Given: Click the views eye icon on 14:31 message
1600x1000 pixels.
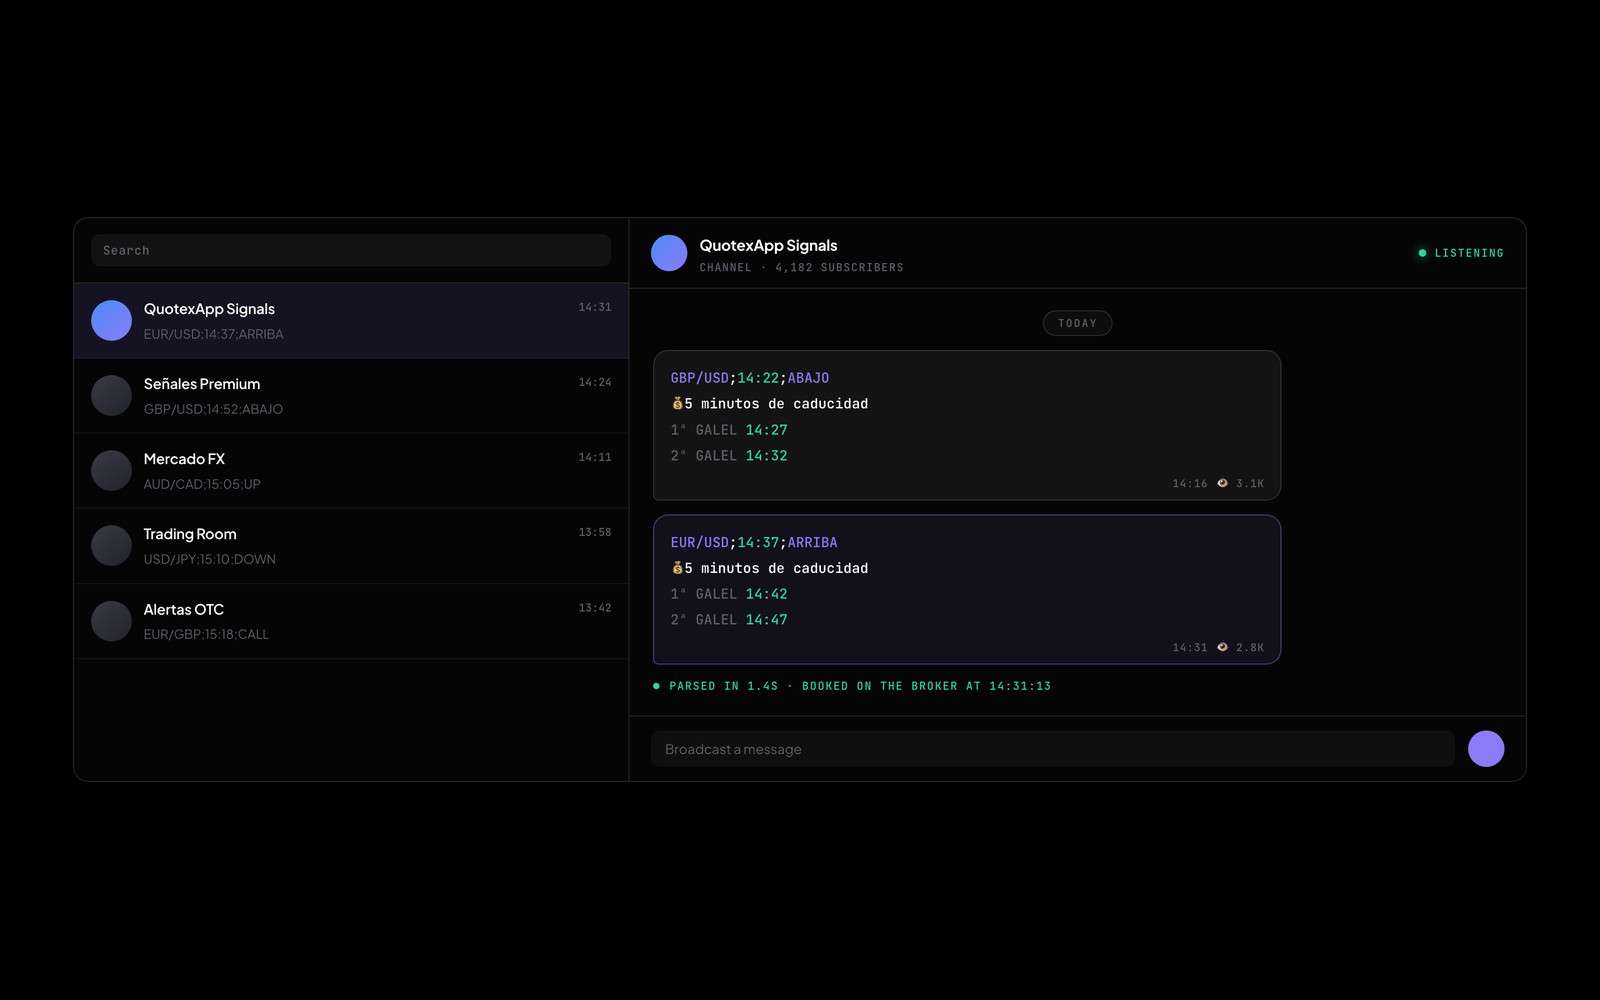Looking at the screenshot, I should pyautogui.click(x=1222, y=647).
